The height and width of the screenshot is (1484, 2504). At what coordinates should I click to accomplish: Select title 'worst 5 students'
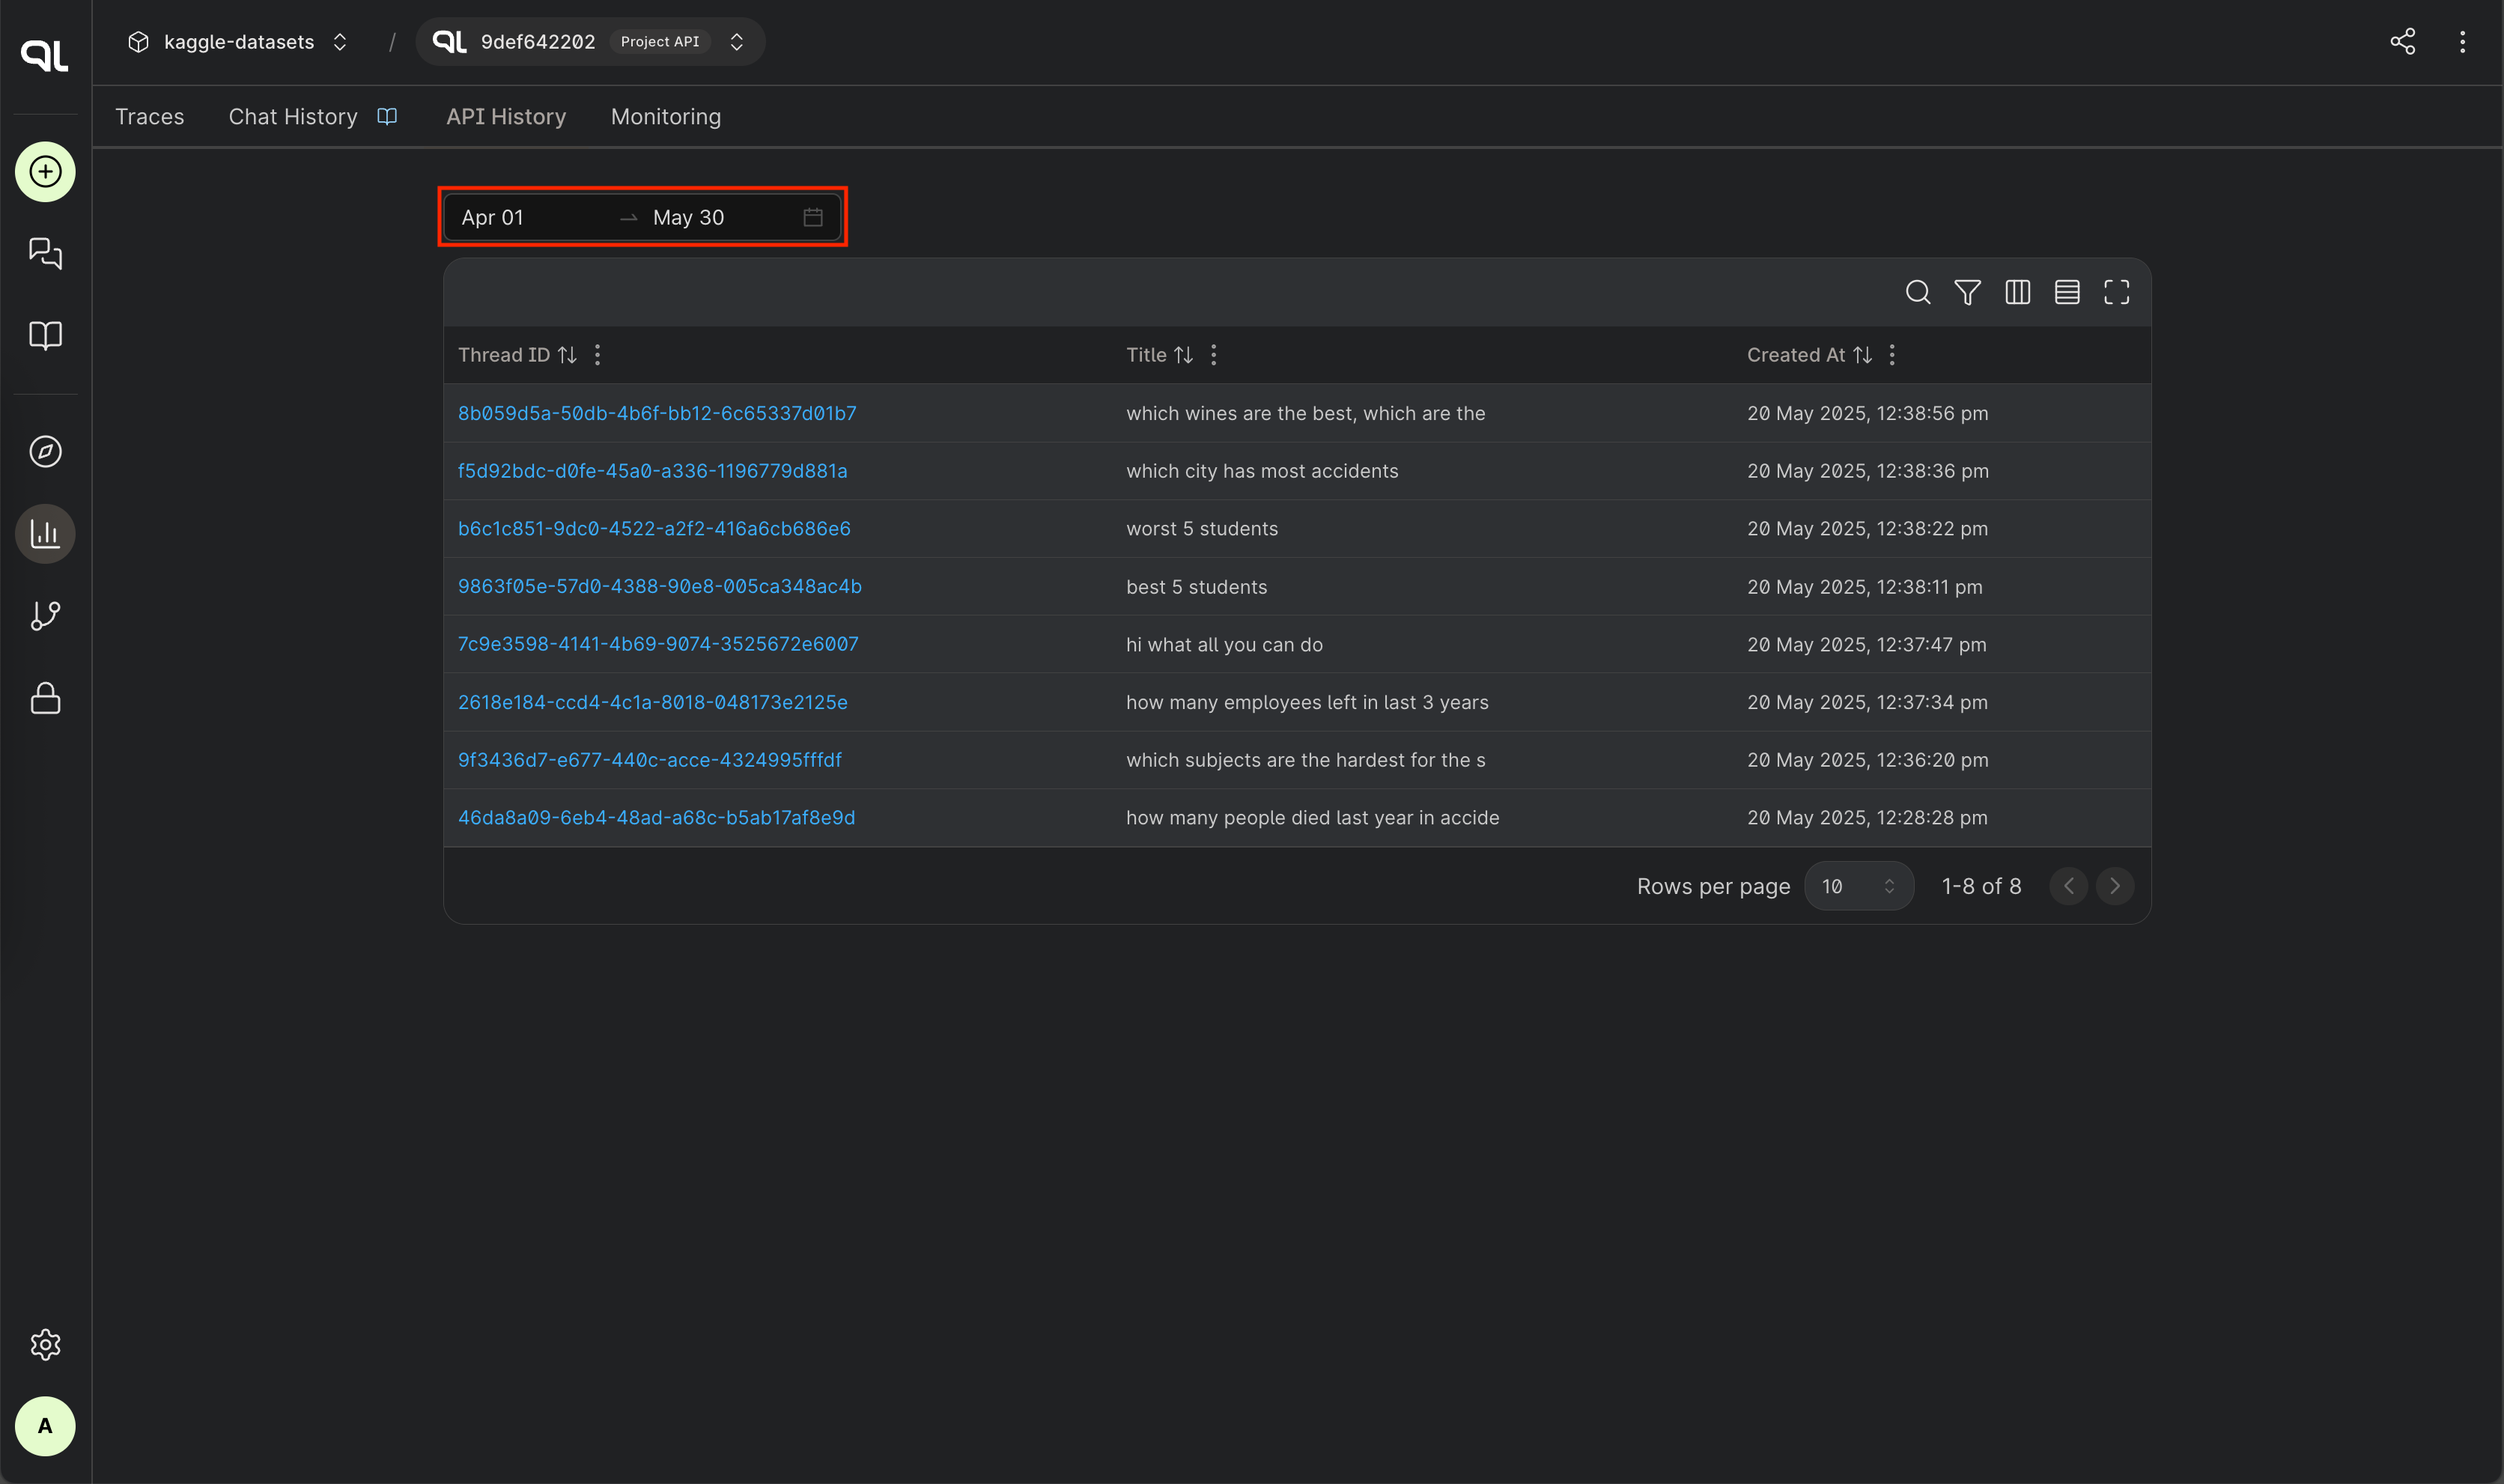(1202, 528)
